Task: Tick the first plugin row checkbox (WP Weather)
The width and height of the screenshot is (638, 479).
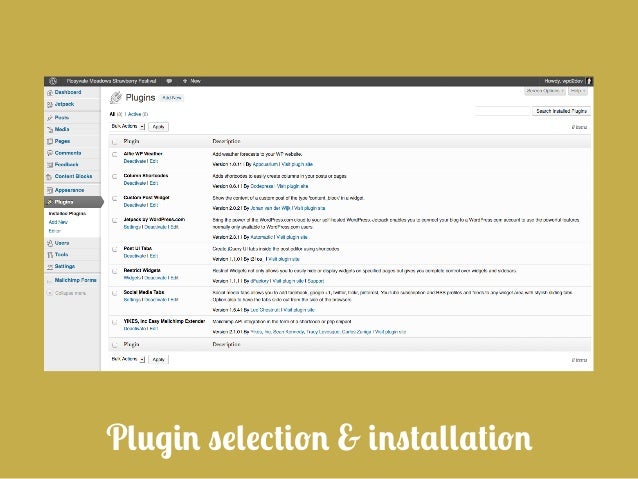Action: click(115, 155)
